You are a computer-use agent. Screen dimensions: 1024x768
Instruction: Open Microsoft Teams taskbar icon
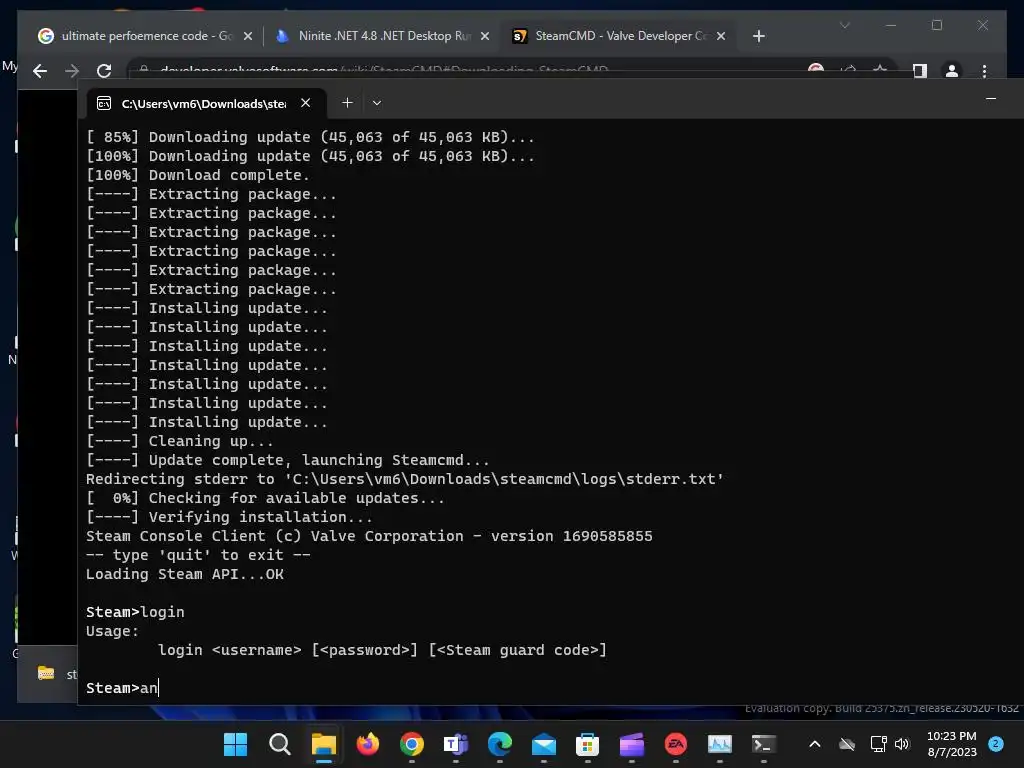[455, 744]
